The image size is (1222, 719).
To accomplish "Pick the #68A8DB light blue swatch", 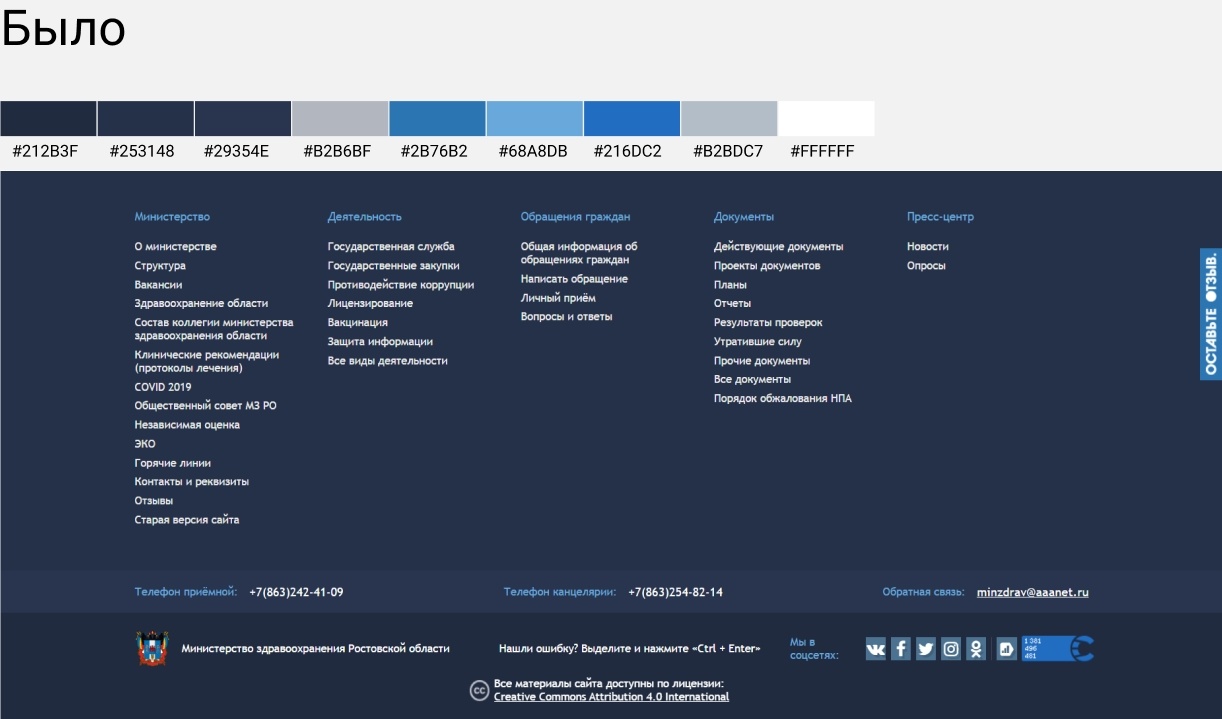I will pos(534,118).
